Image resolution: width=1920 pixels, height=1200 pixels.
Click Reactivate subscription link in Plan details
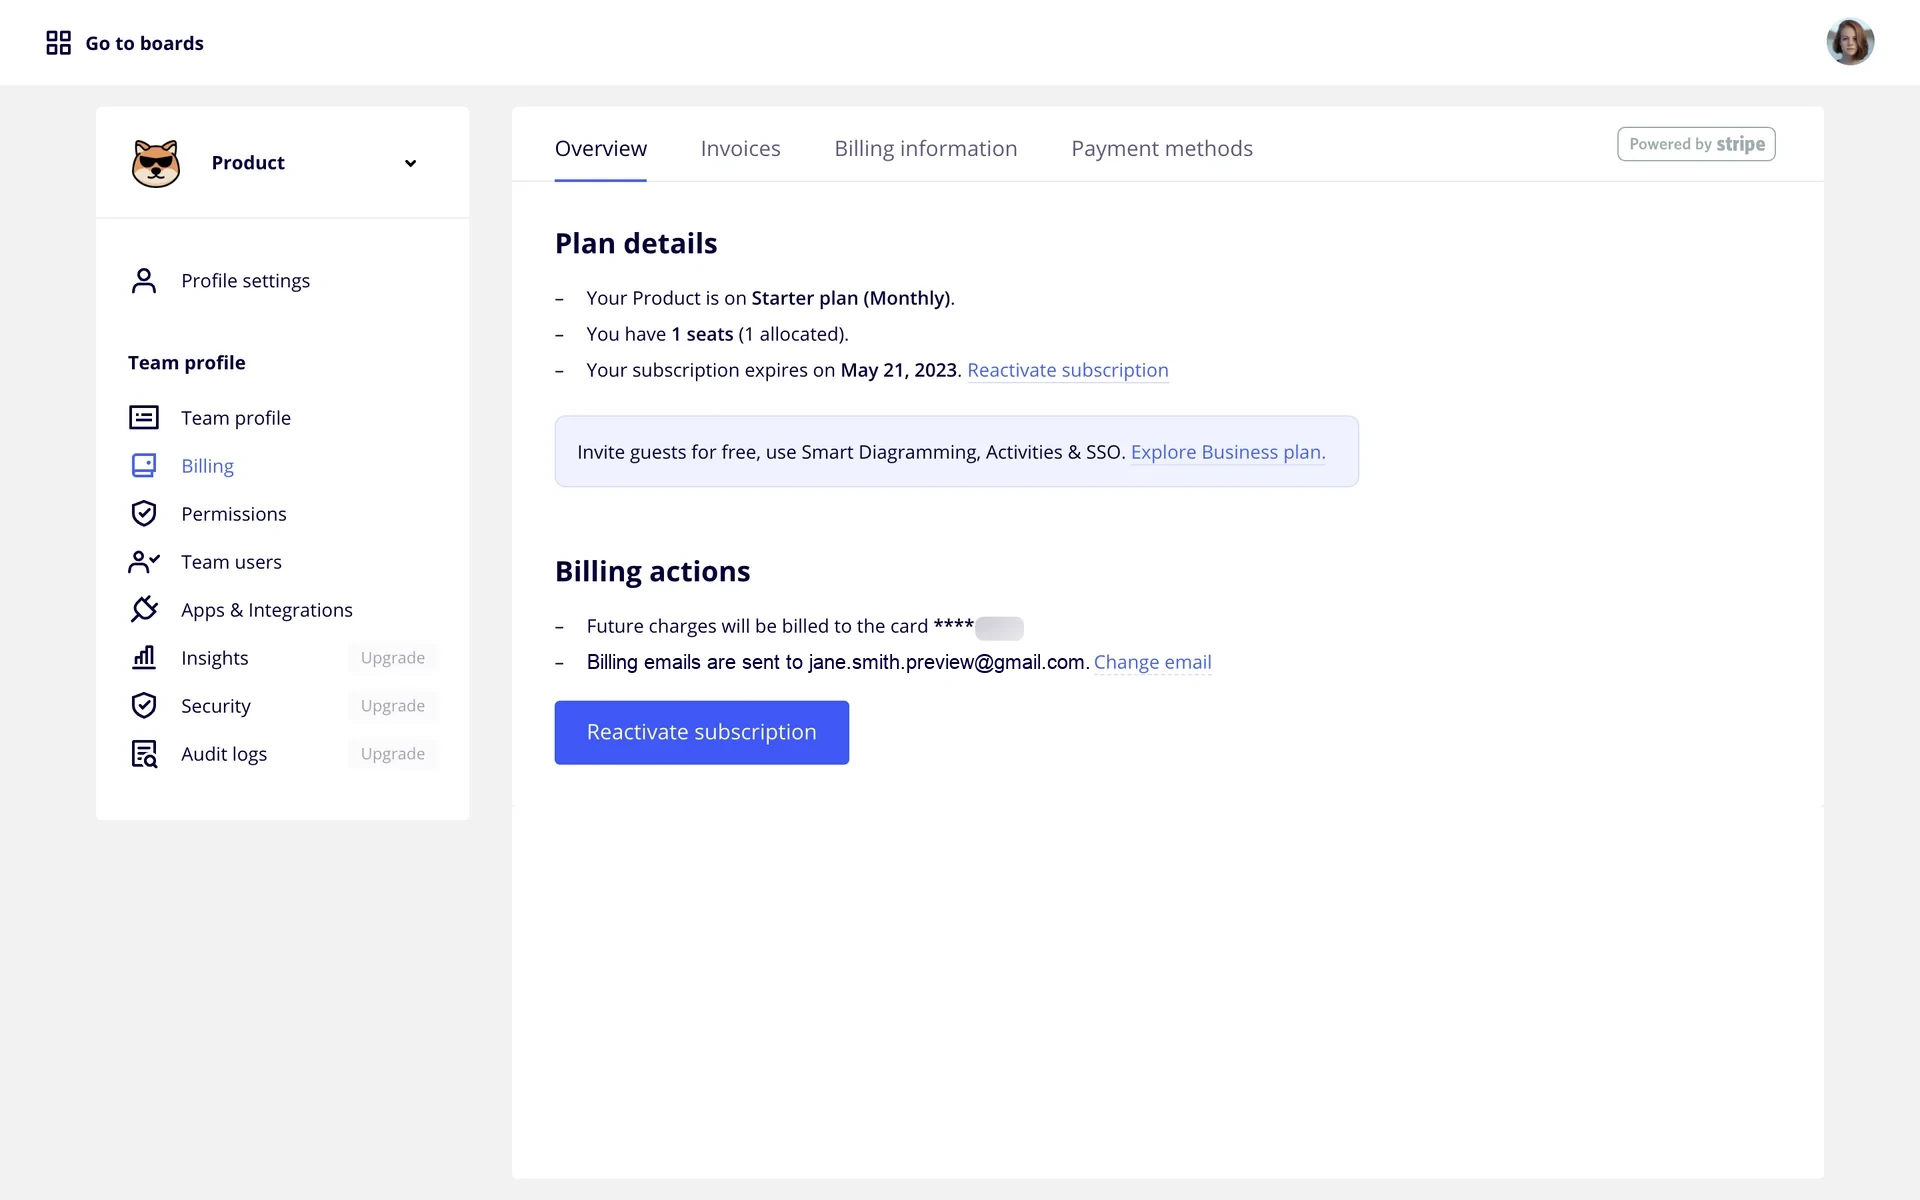pyautogui.click(x=1067, y=370)
